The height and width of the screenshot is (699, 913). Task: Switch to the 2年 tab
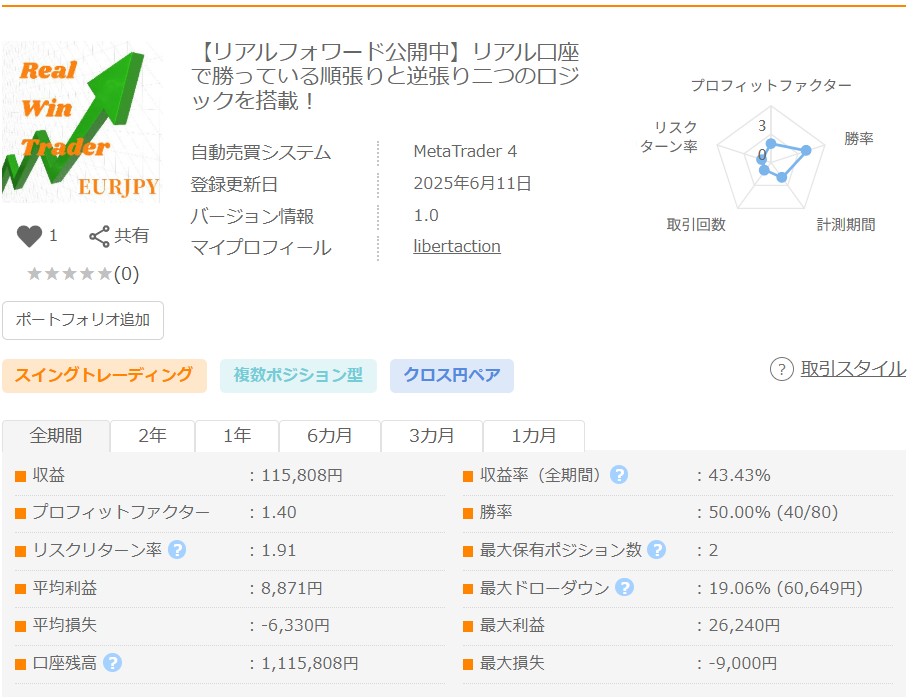tap(152, 436)
